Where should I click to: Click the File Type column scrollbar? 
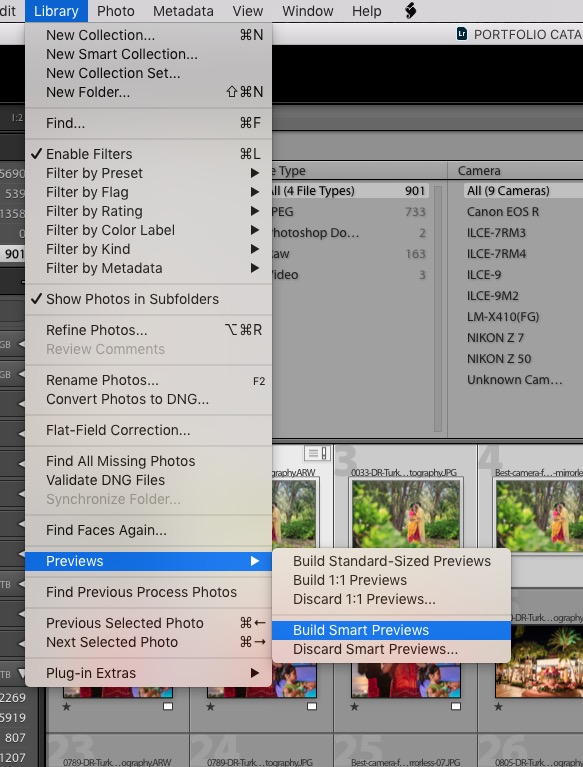(438, 308)
